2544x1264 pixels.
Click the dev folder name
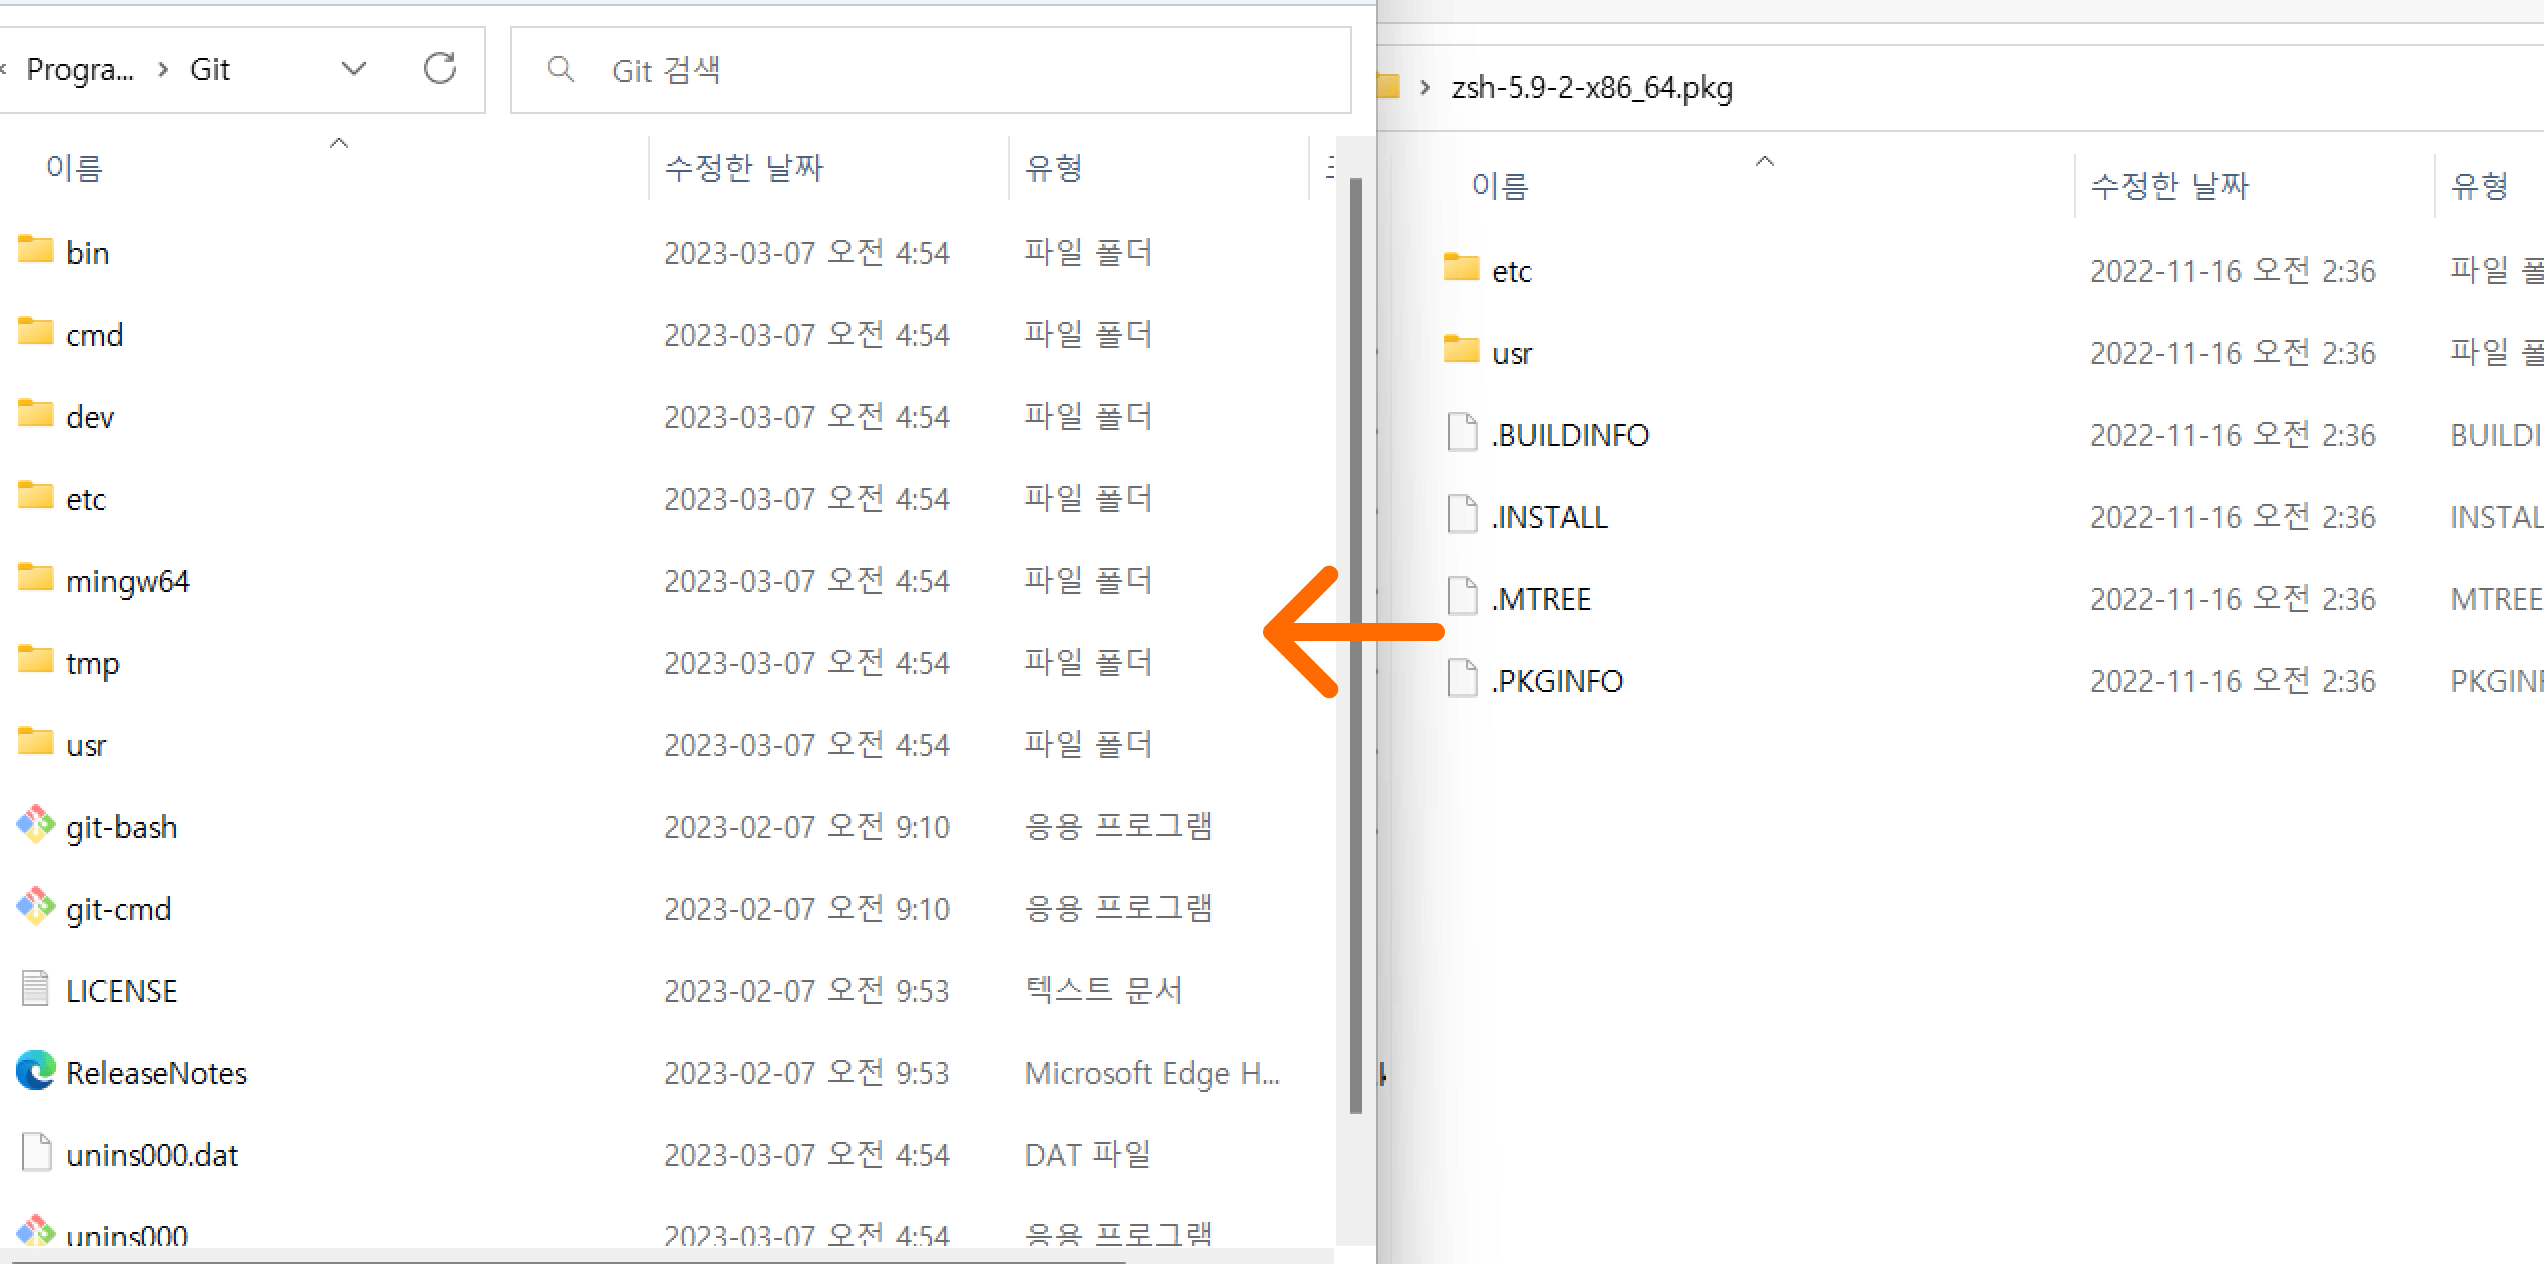(90, 417)
